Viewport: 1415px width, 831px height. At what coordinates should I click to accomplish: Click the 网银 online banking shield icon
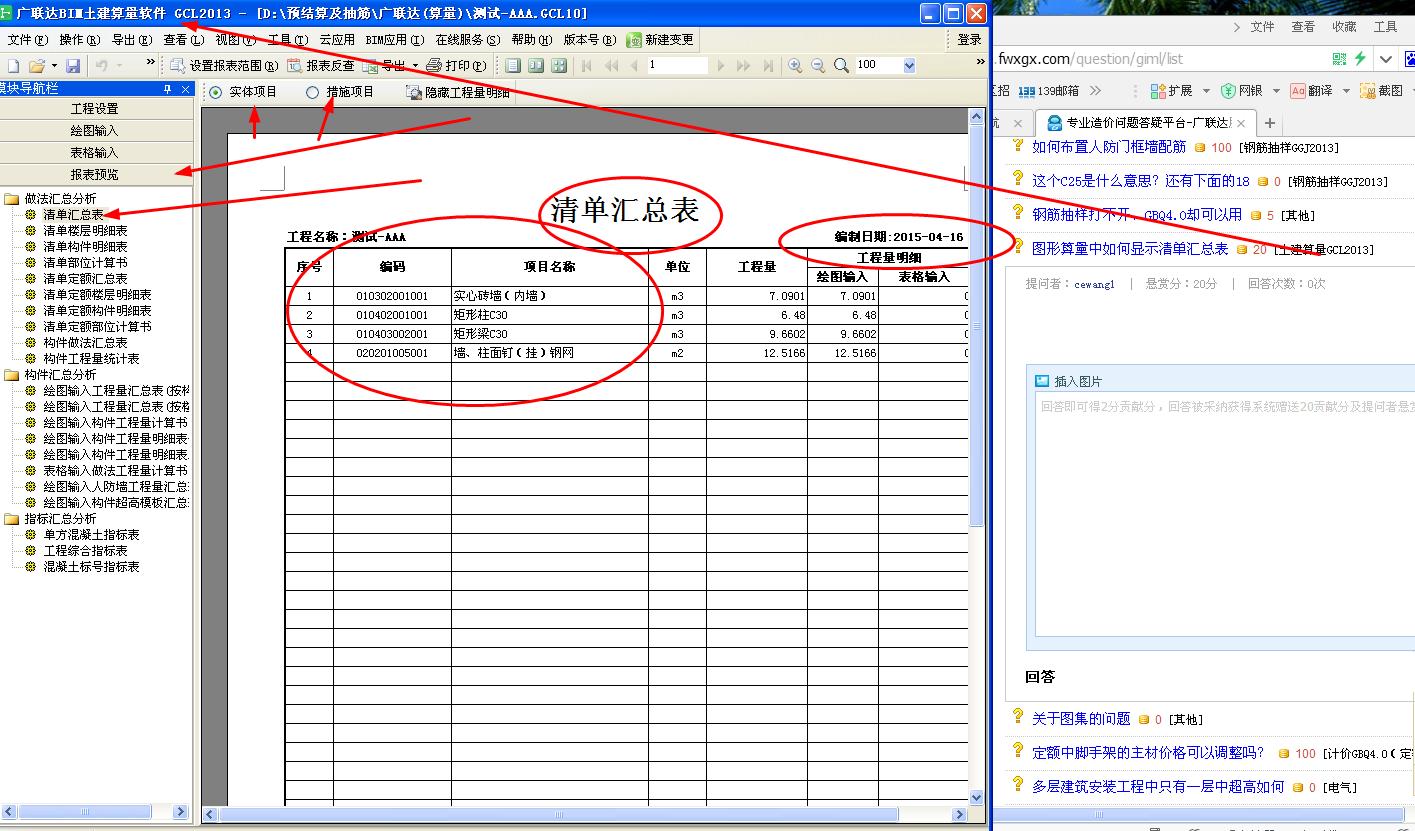(1228, 90)
